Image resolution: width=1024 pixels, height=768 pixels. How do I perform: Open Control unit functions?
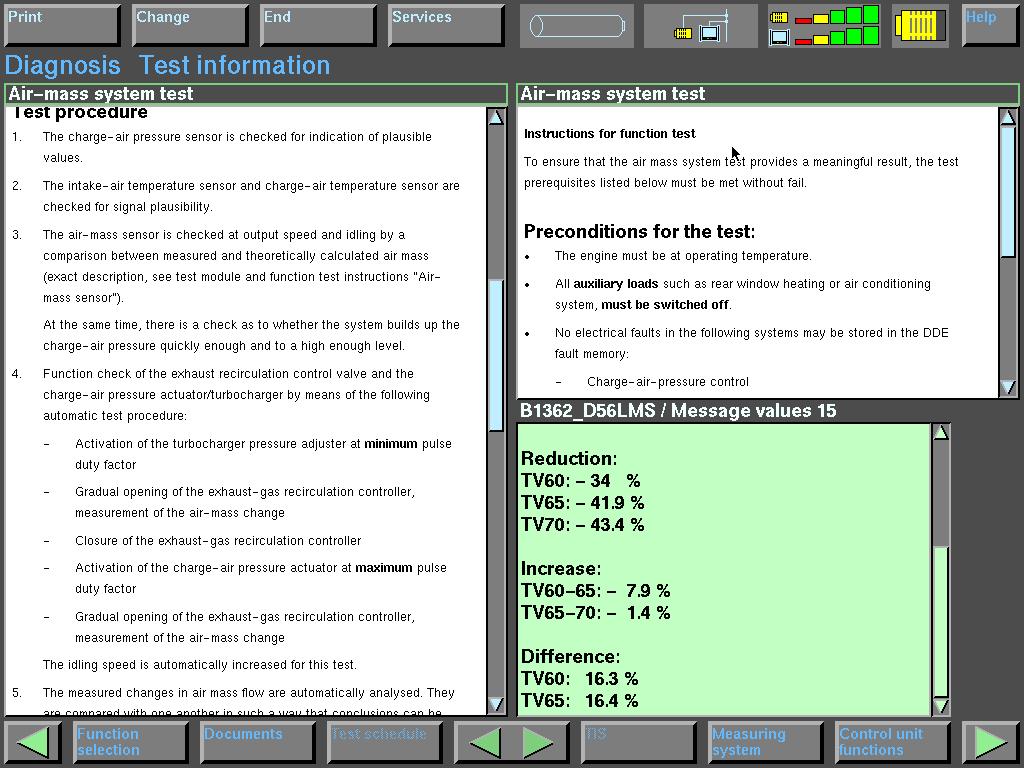pyautogui.click(x=892, y=741)
